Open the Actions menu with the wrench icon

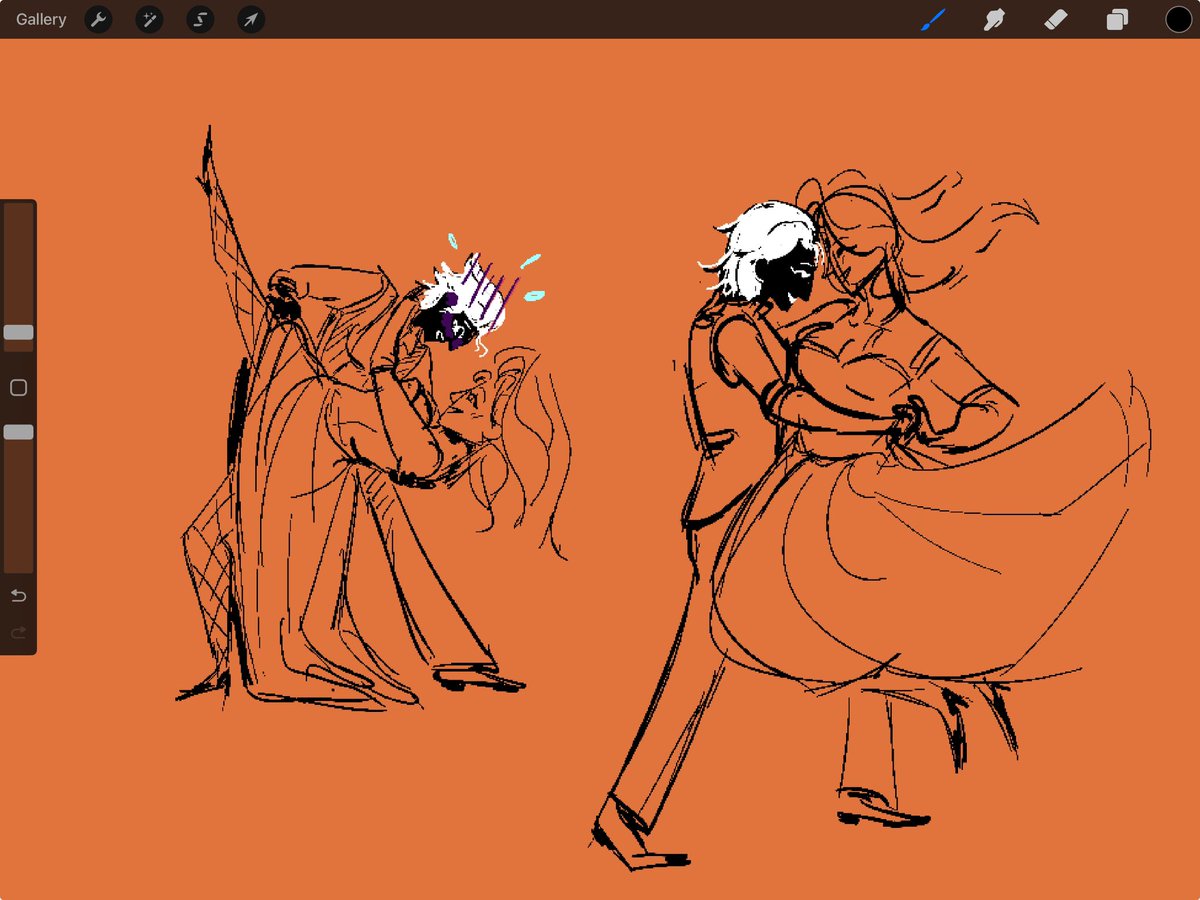(x=98, y=19)
